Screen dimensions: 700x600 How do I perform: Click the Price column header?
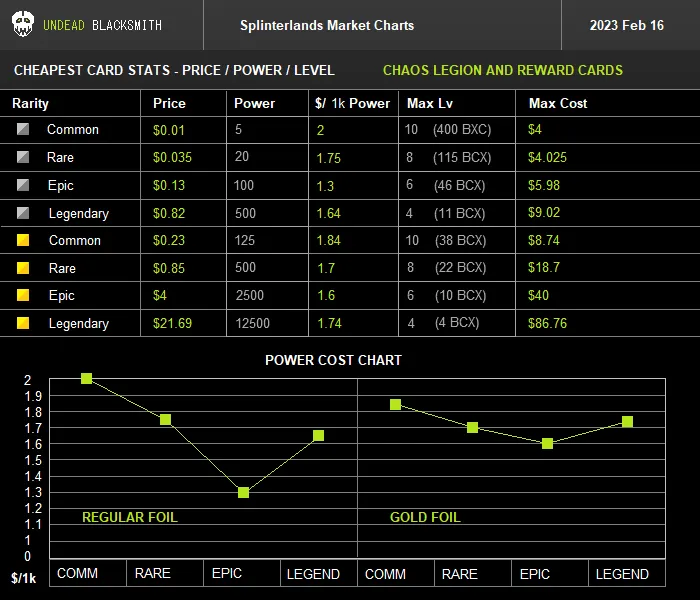click(x=169, y=103)
